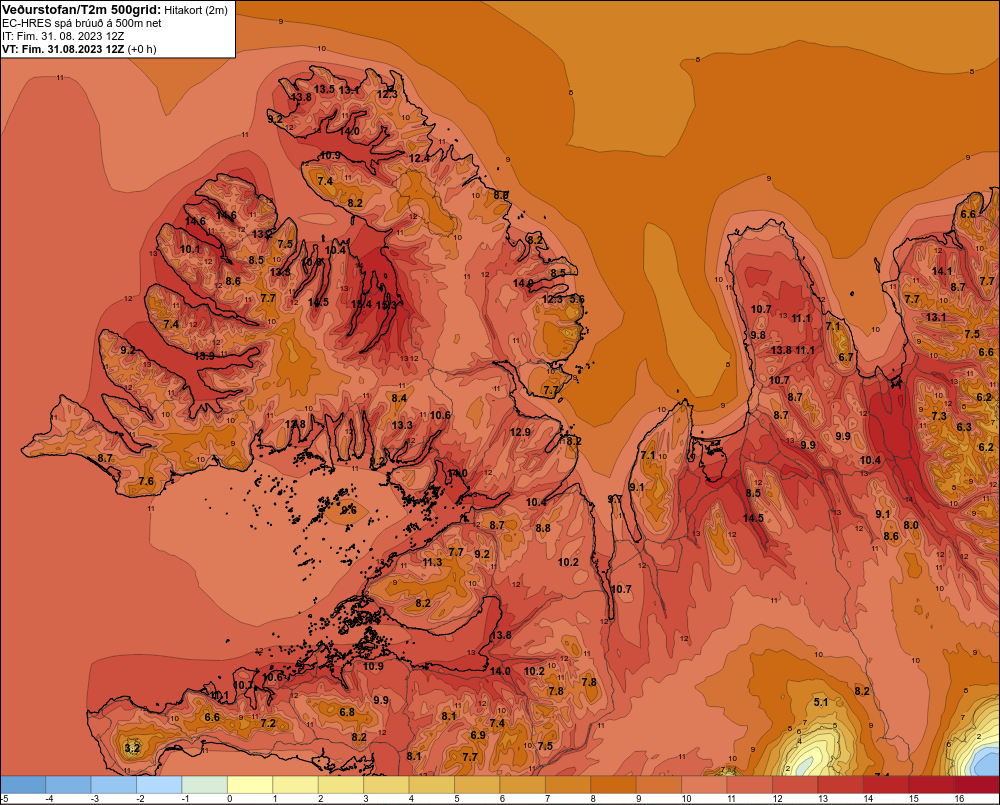
Task: Click the 13.5 temperature value
Action: tap(324, 89)
